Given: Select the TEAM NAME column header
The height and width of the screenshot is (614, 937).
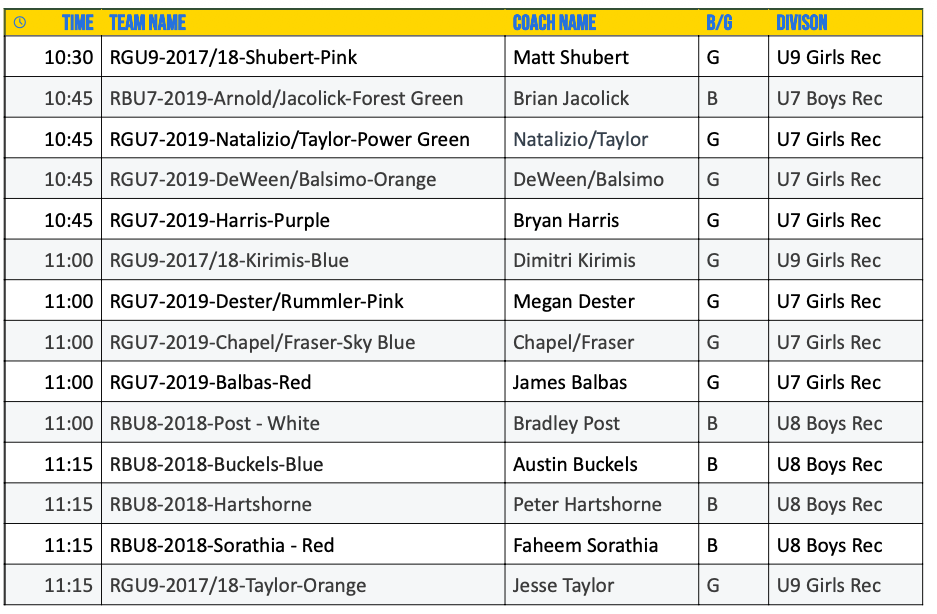Looking at the screenshot, I should [x=147, y=23].
